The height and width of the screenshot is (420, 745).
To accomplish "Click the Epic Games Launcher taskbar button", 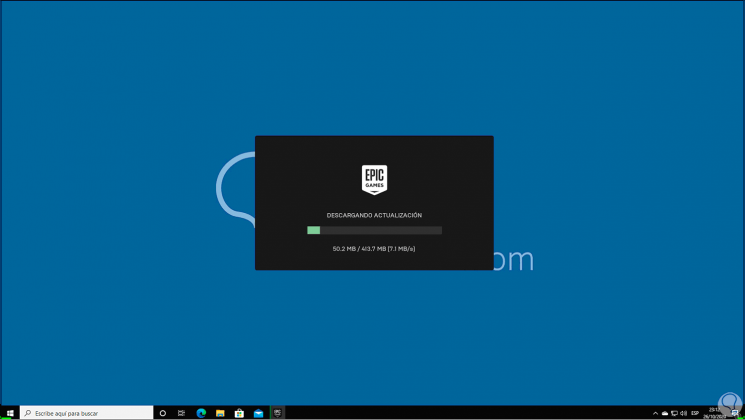I will 277,413.
